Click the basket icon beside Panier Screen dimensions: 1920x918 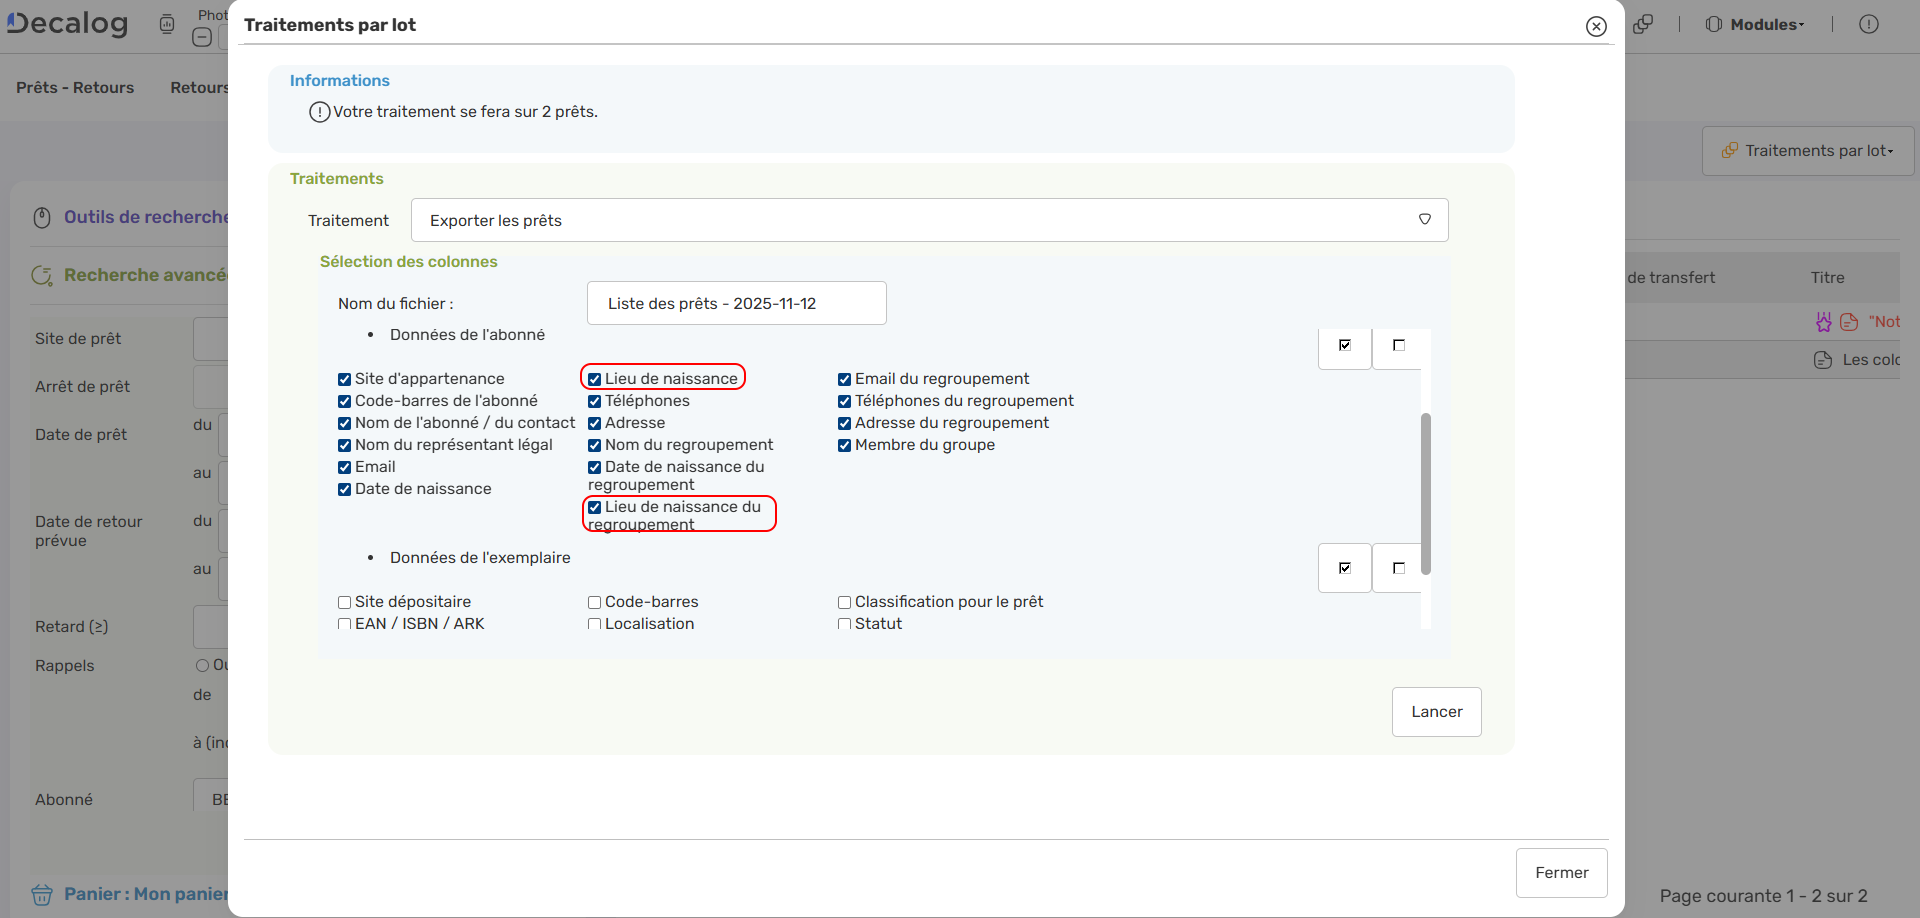pyautogui.click(x=42, y=894)
